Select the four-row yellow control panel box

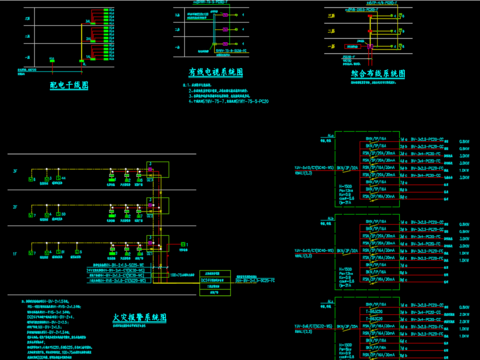click(215, 283)
